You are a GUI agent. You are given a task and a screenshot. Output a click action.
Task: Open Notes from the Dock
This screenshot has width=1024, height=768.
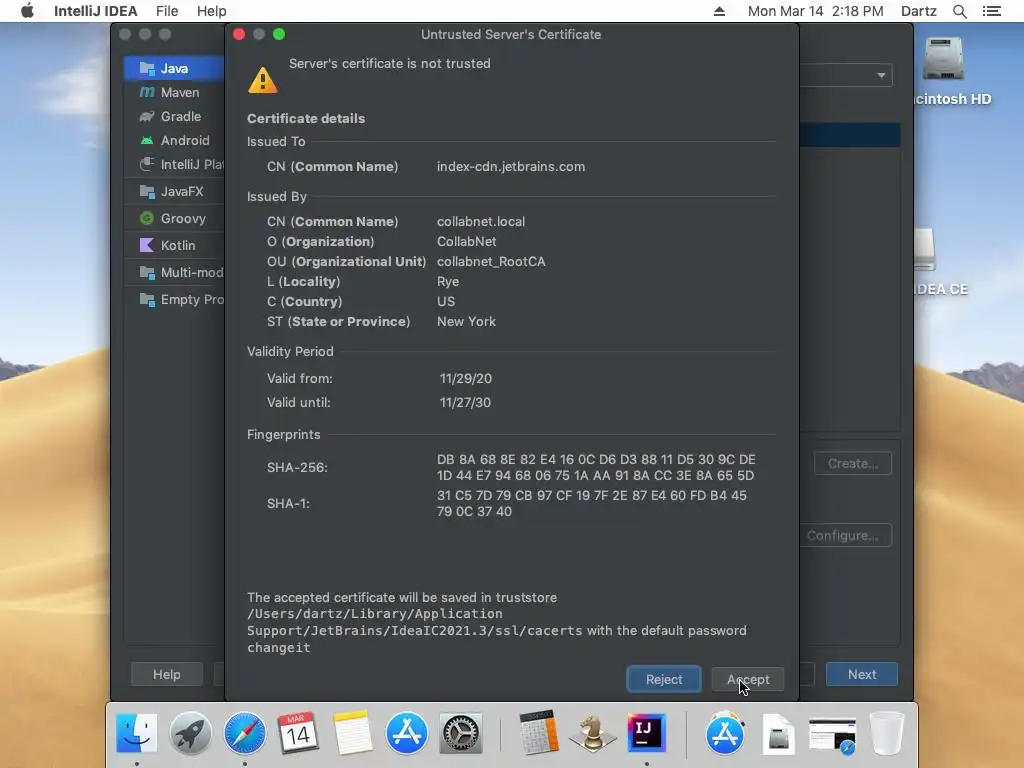pos(353,733)
